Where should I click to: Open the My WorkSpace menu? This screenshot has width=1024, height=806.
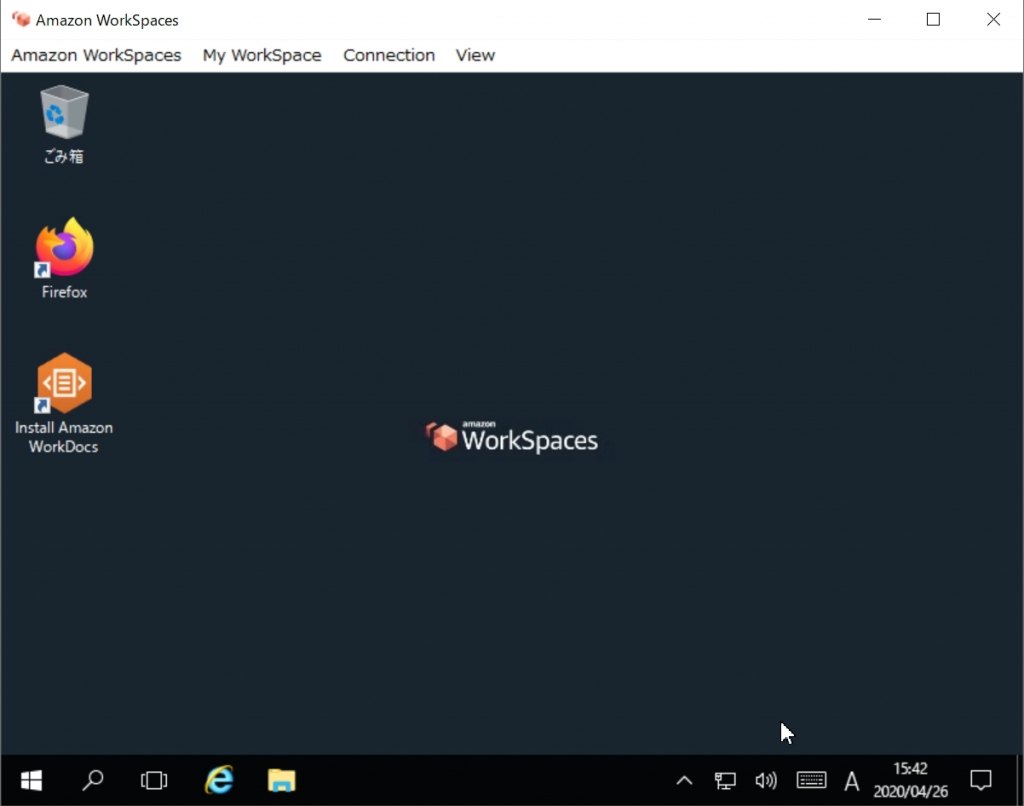(x=262, y=56)
